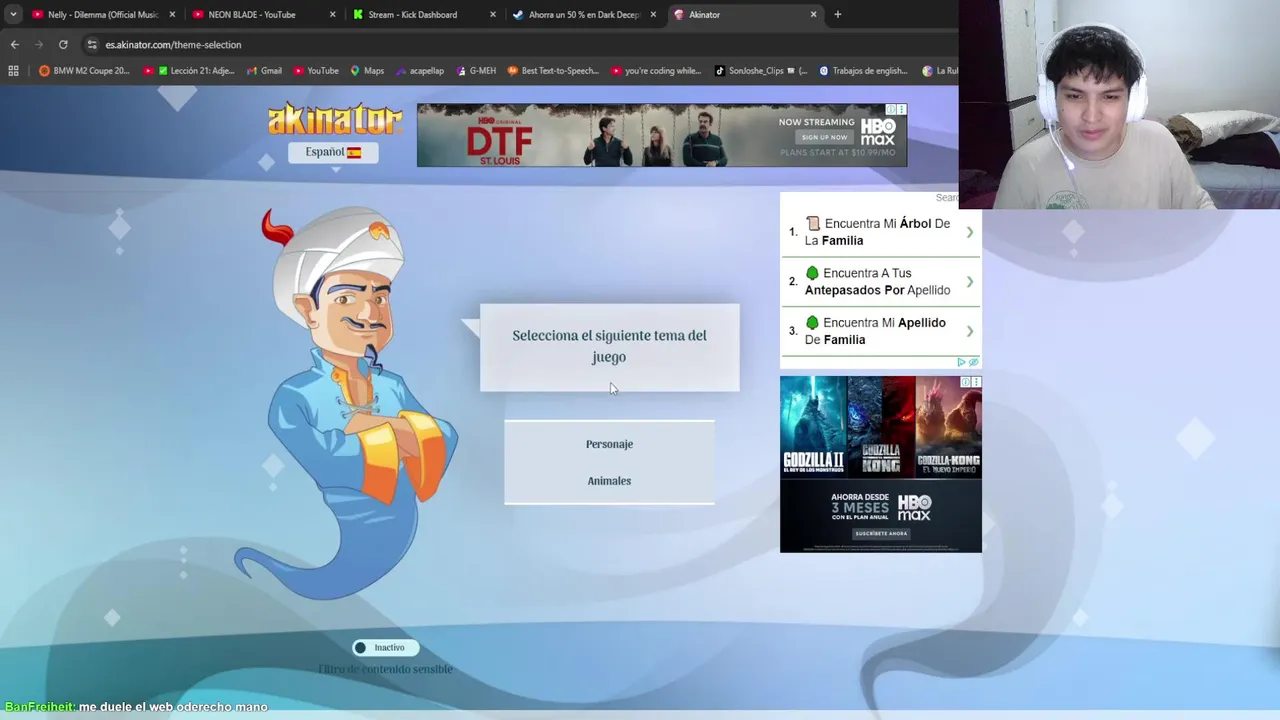1280x720 pixels.
Task: Open a new browser tab
Action: coord(837,14)
